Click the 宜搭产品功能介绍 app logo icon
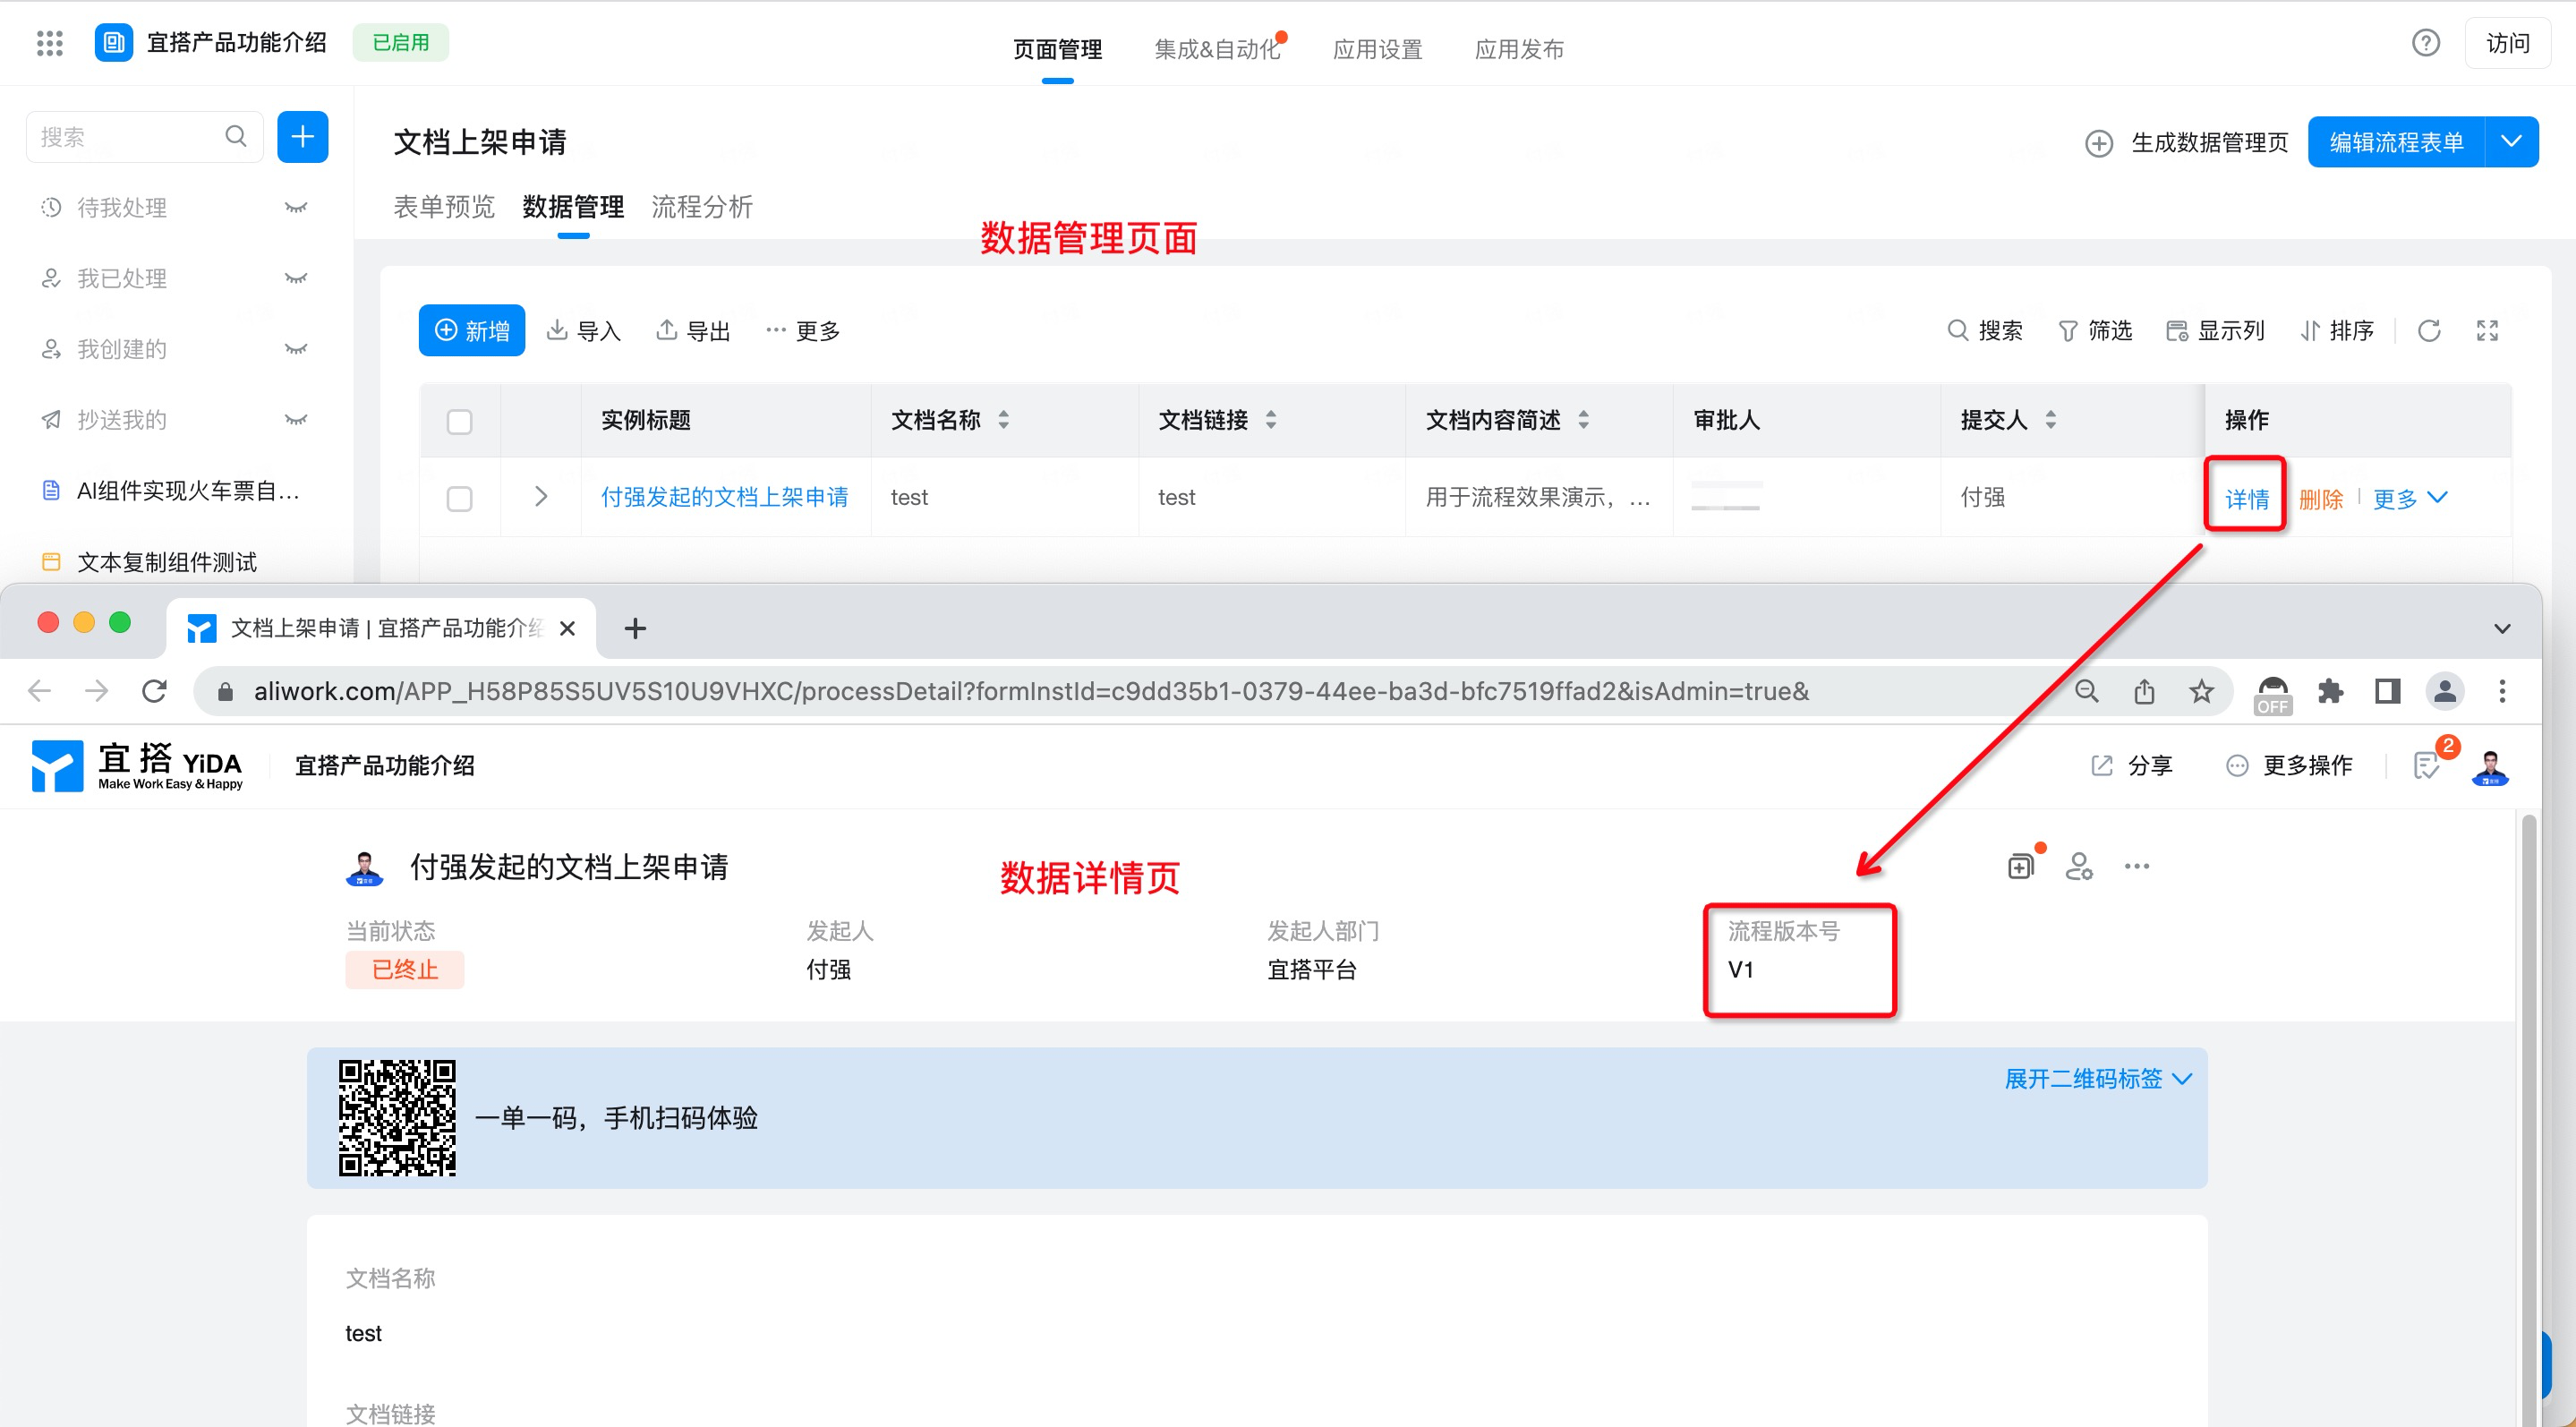The width and height of the screenshot is (2576, 1427). click(x=113, y=42)
